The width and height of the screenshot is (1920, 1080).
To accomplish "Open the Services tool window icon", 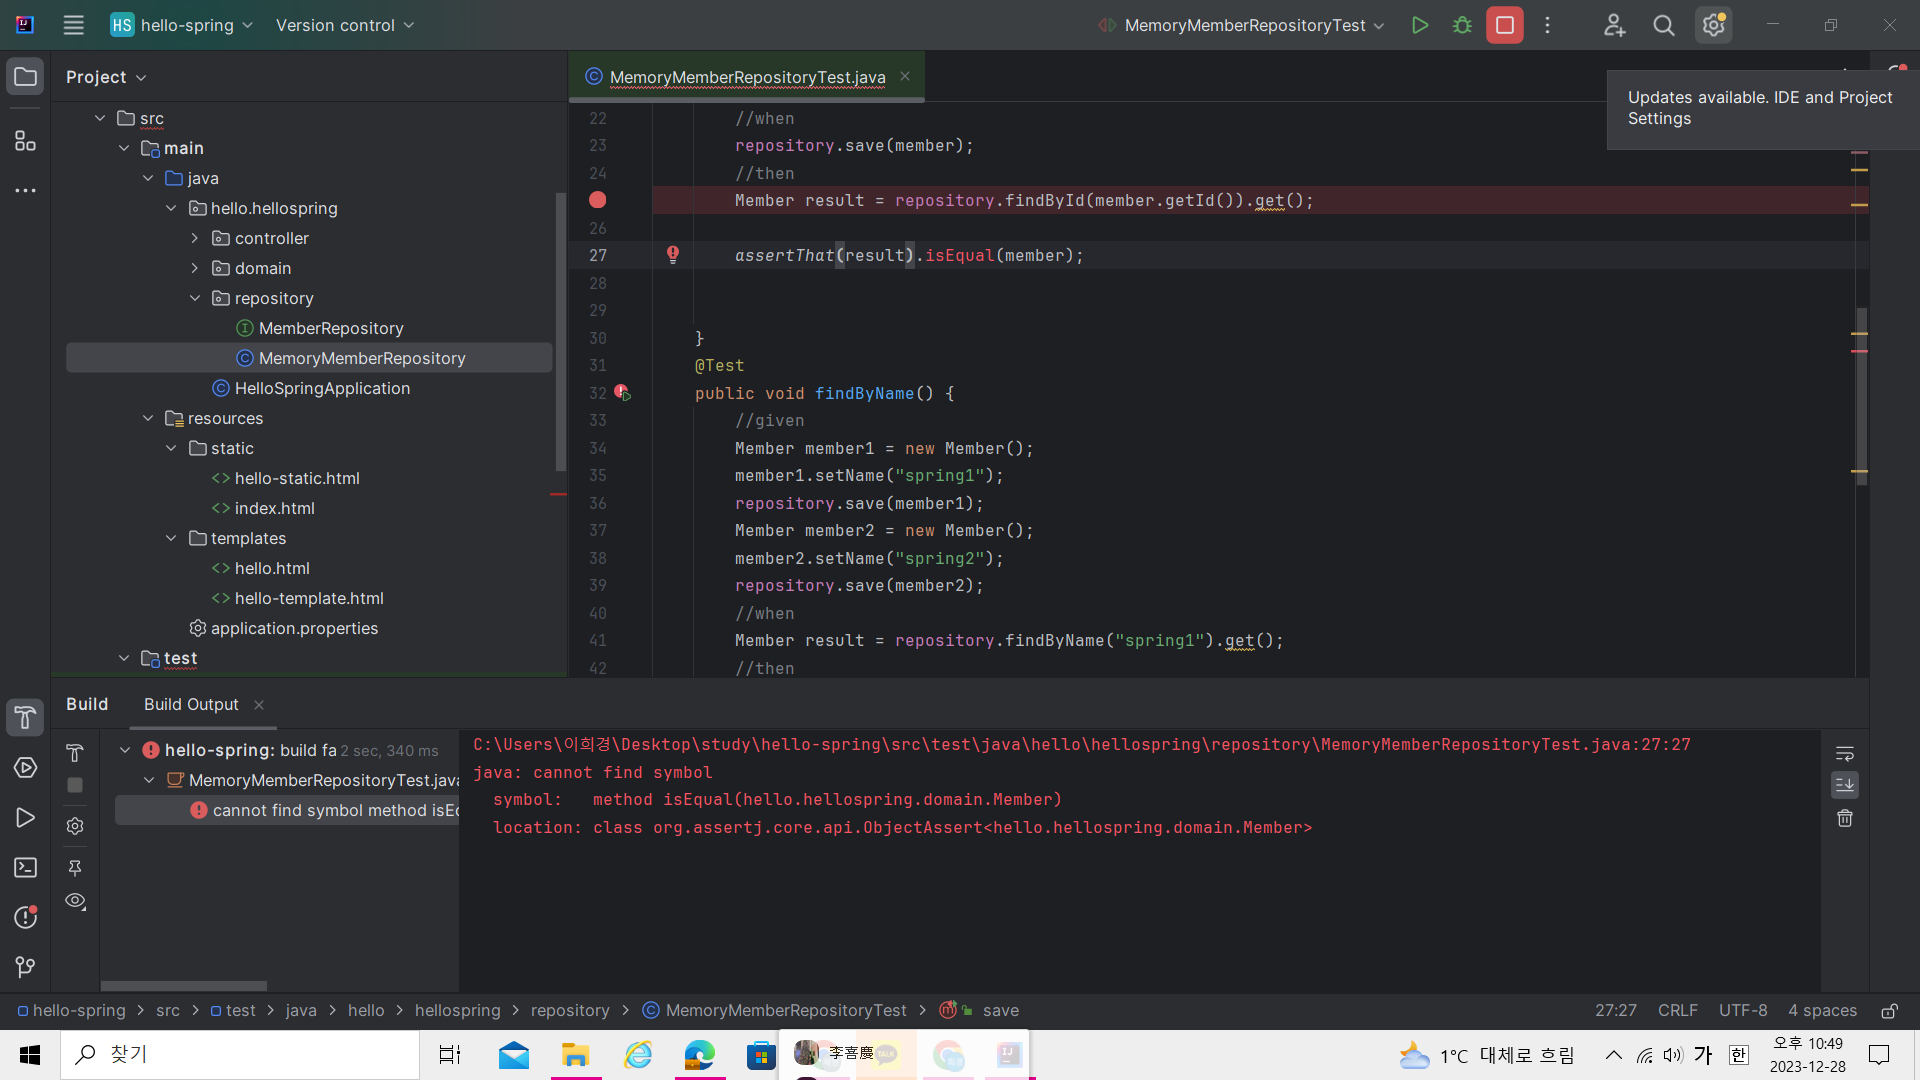I will click(x=25, y=768).
